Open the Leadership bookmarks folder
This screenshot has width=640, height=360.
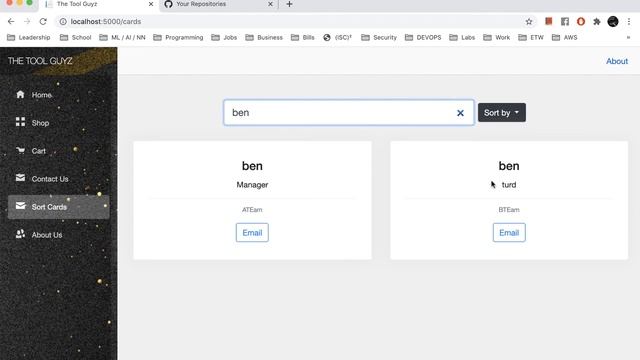(x=29, y=38)
